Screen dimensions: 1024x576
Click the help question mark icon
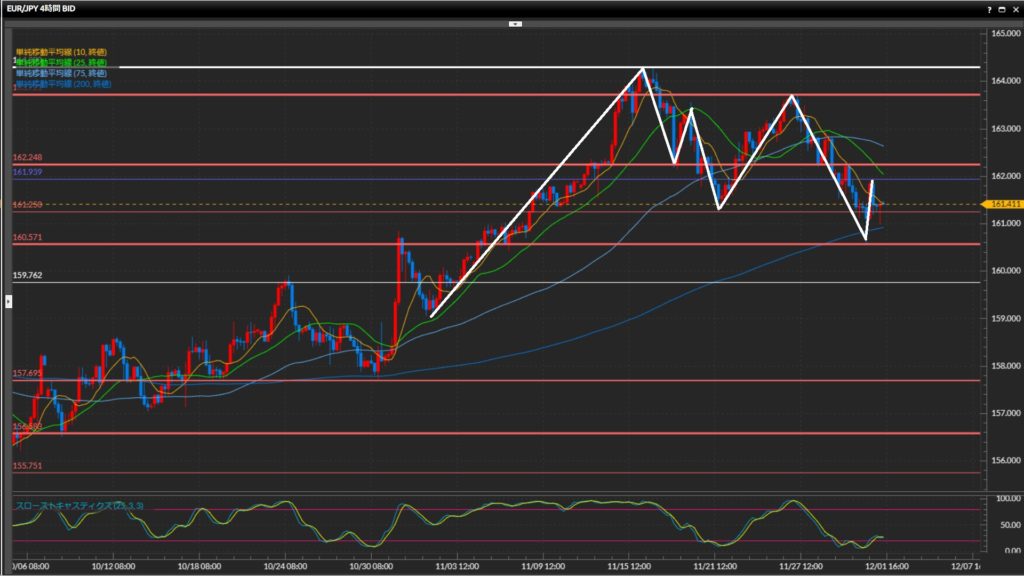point(990,8)
